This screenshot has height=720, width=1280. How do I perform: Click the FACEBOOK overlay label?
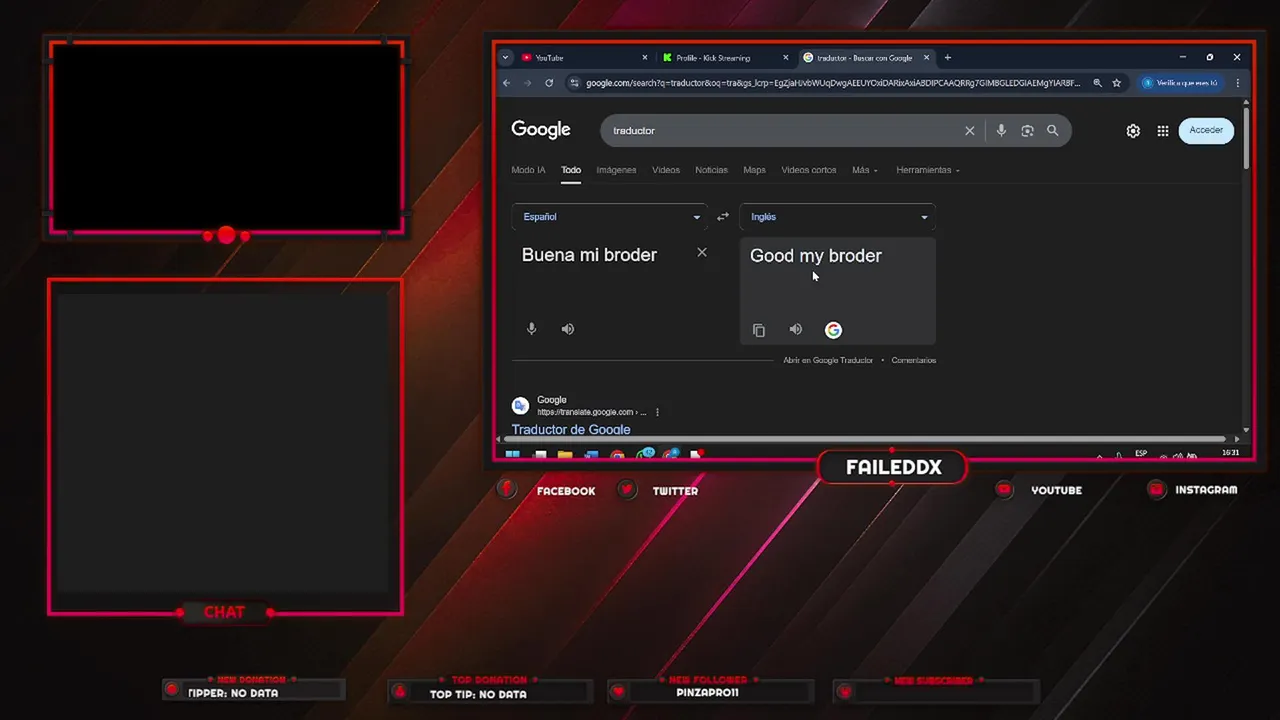(566, 491)
